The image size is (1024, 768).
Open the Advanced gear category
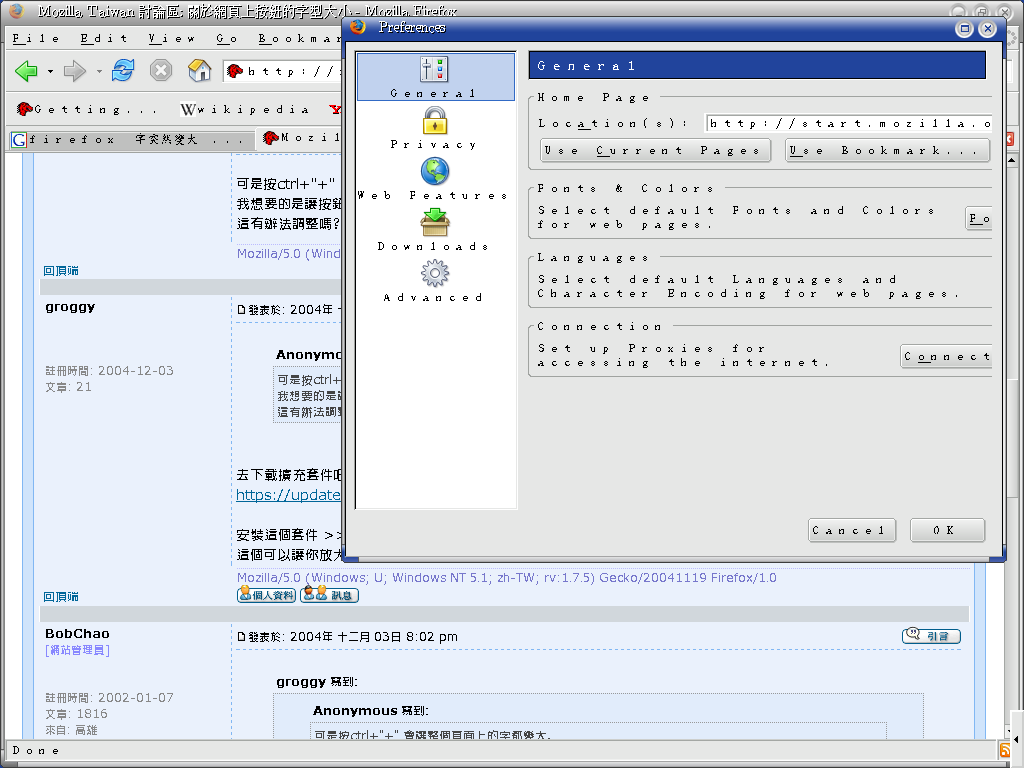click(435, 281)
